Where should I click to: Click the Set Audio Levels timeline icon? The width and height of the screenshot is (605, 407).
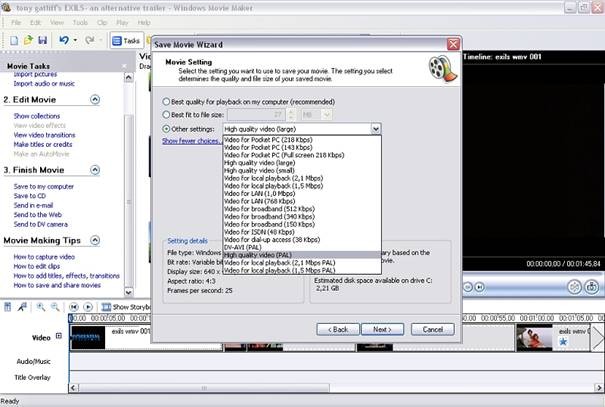tap(8, 307)
